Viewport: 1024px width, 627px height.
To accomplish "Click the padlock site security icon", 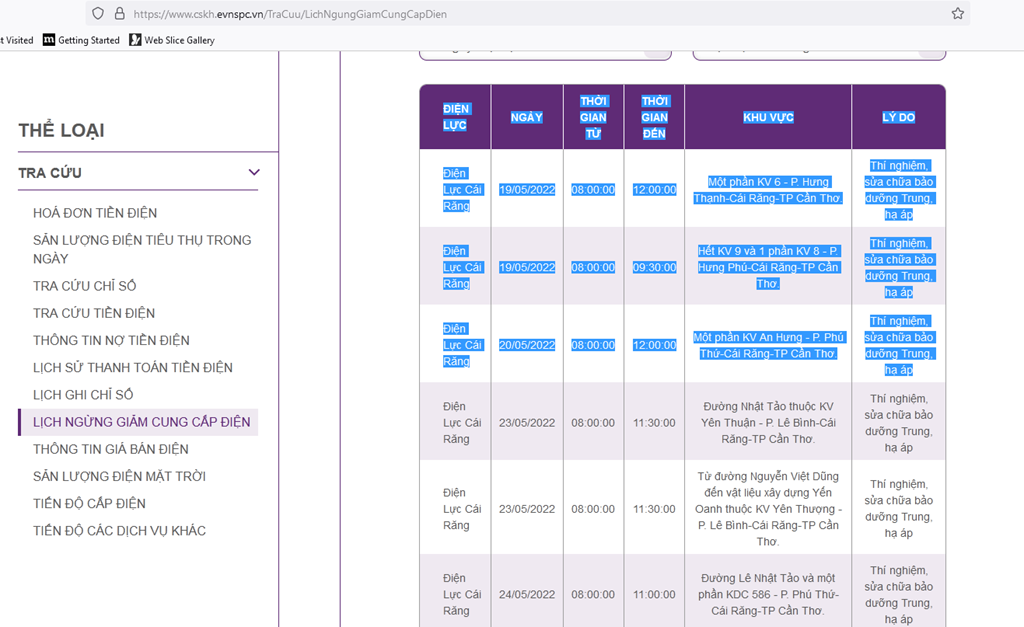I will (x=120, y=14).
